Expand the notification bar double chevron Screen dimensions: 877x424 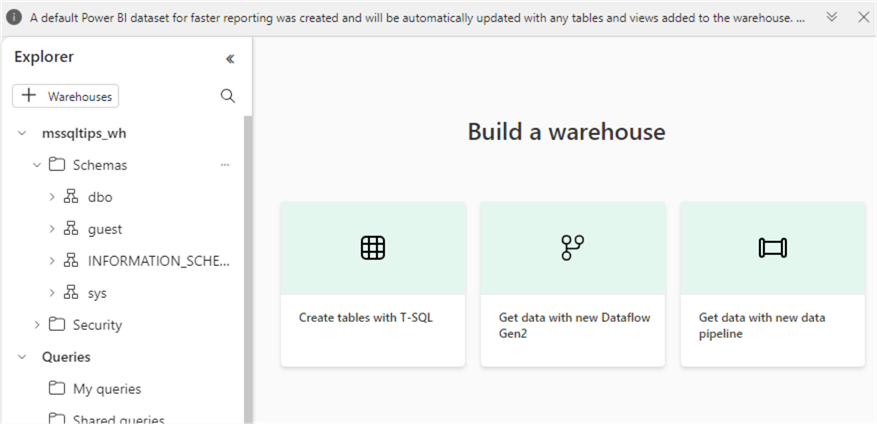[x=831, y=18]
